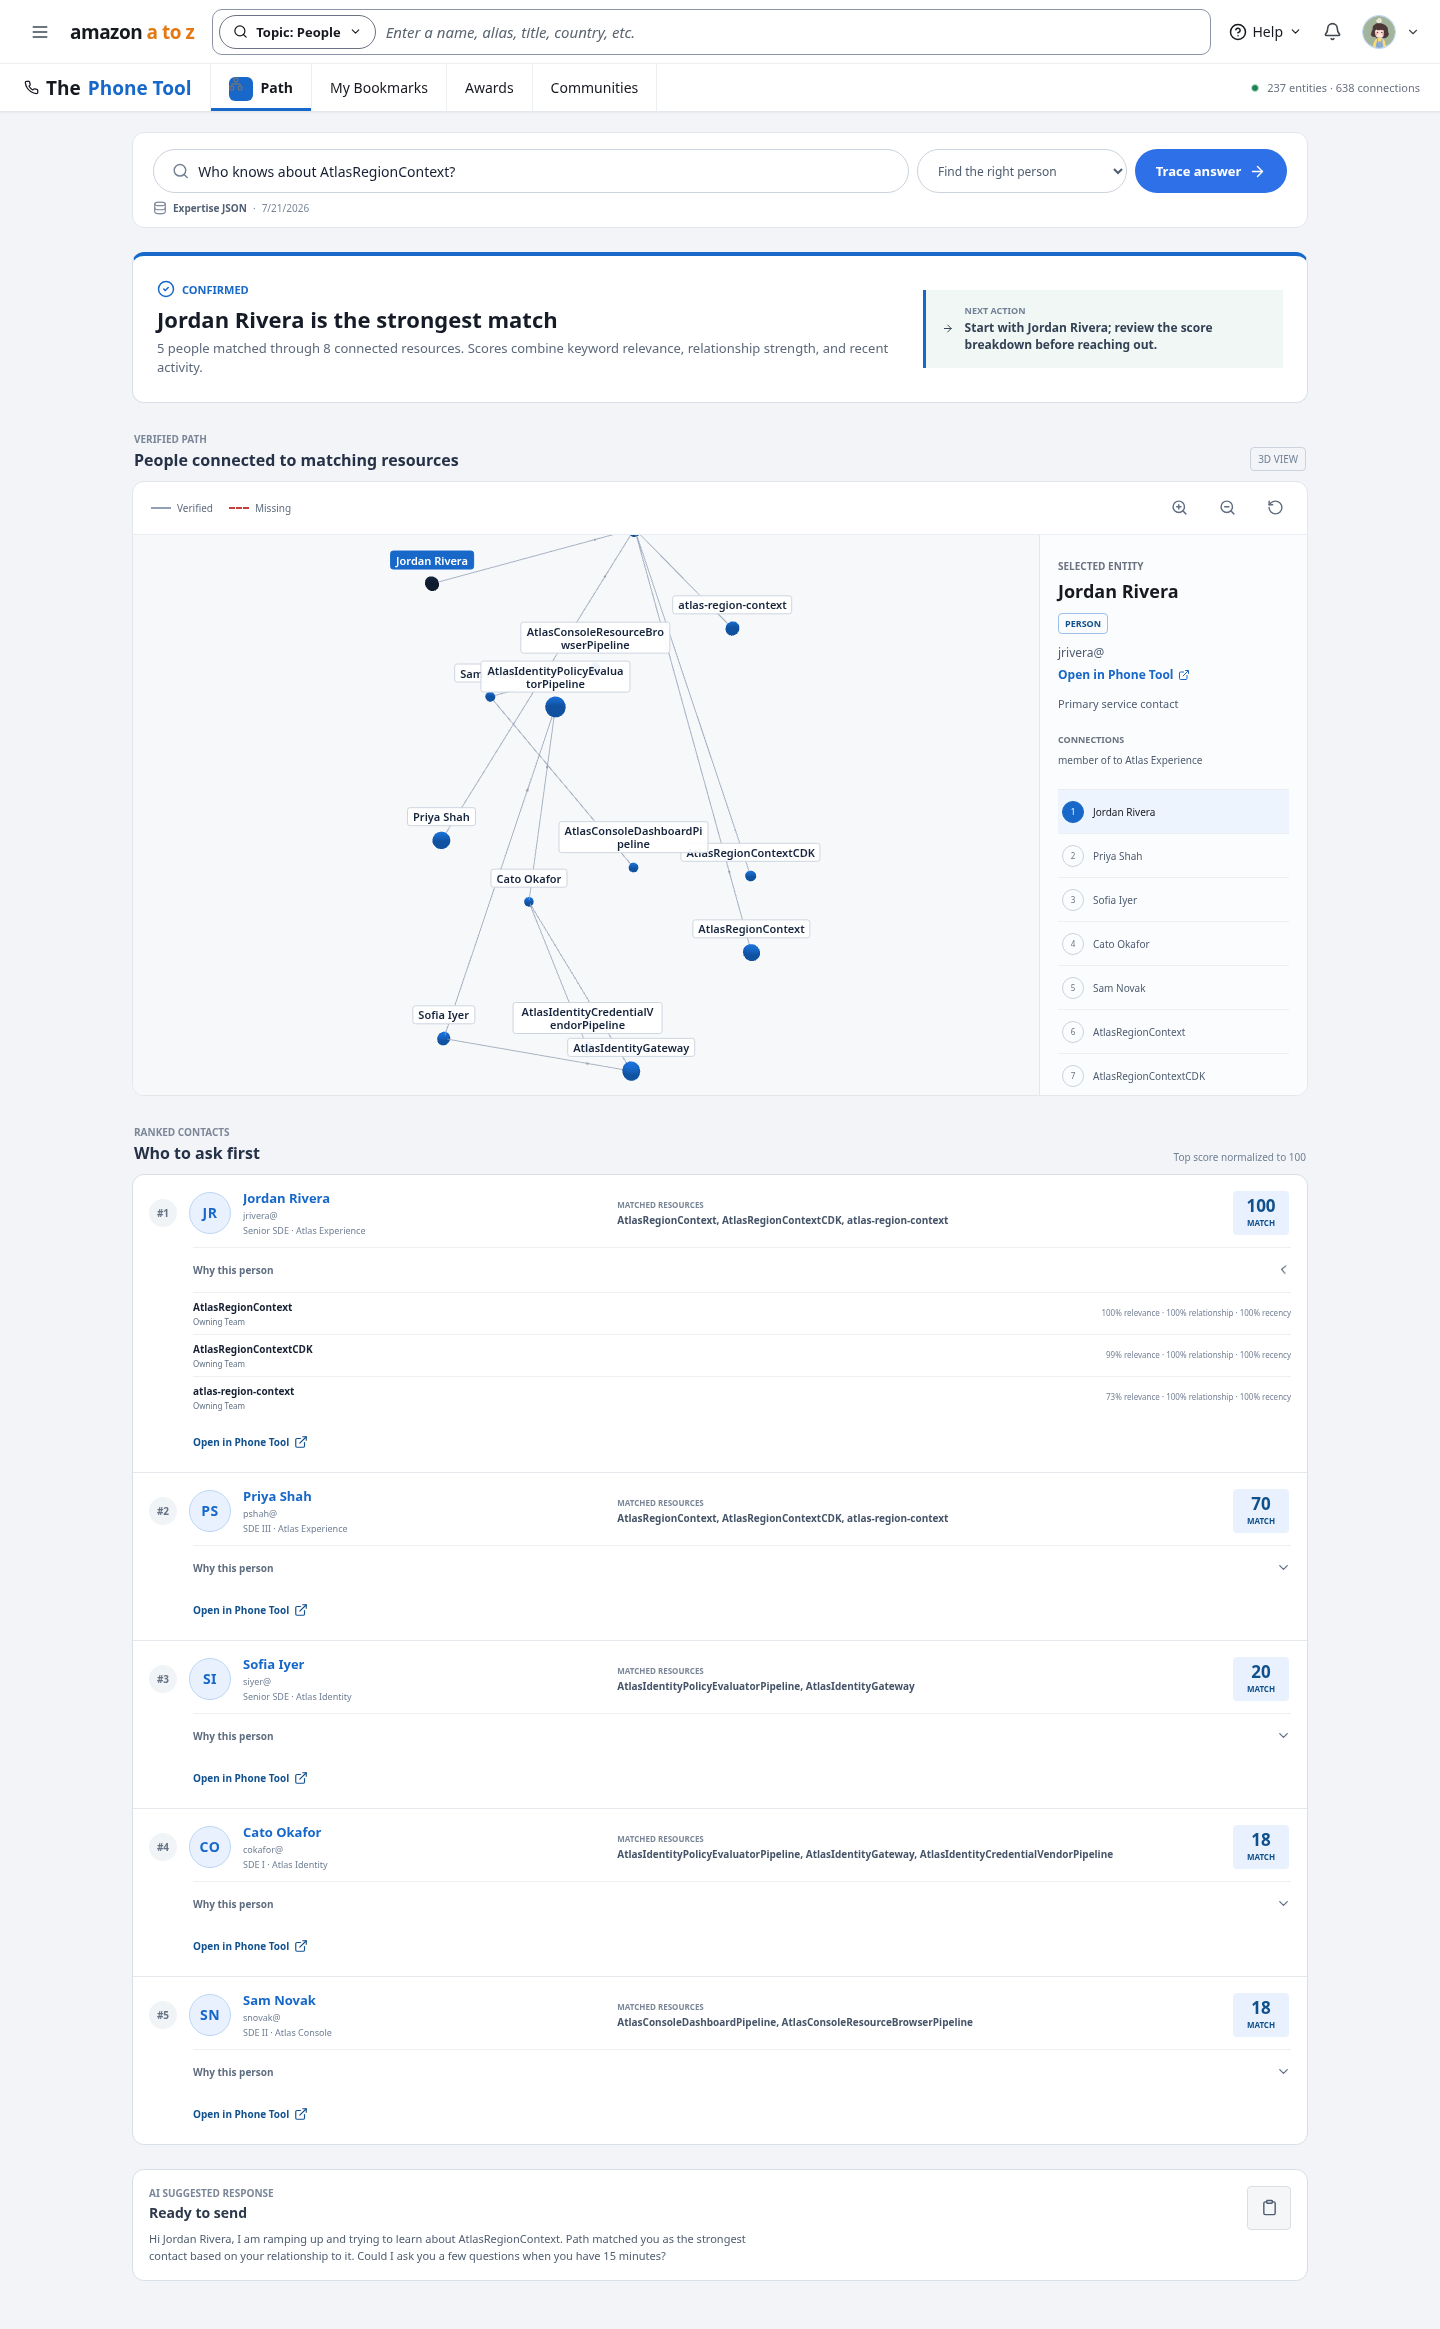
Task: Click the 70 MATCH score badge
Action: click(x=1261, y=1511)
